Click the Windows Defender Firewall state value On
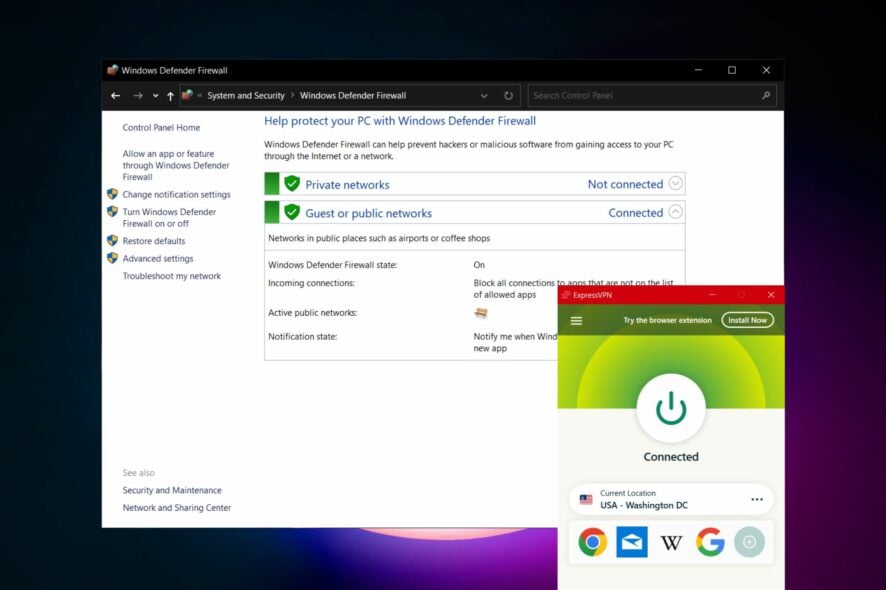886x590 pixels. coord(479,265)
